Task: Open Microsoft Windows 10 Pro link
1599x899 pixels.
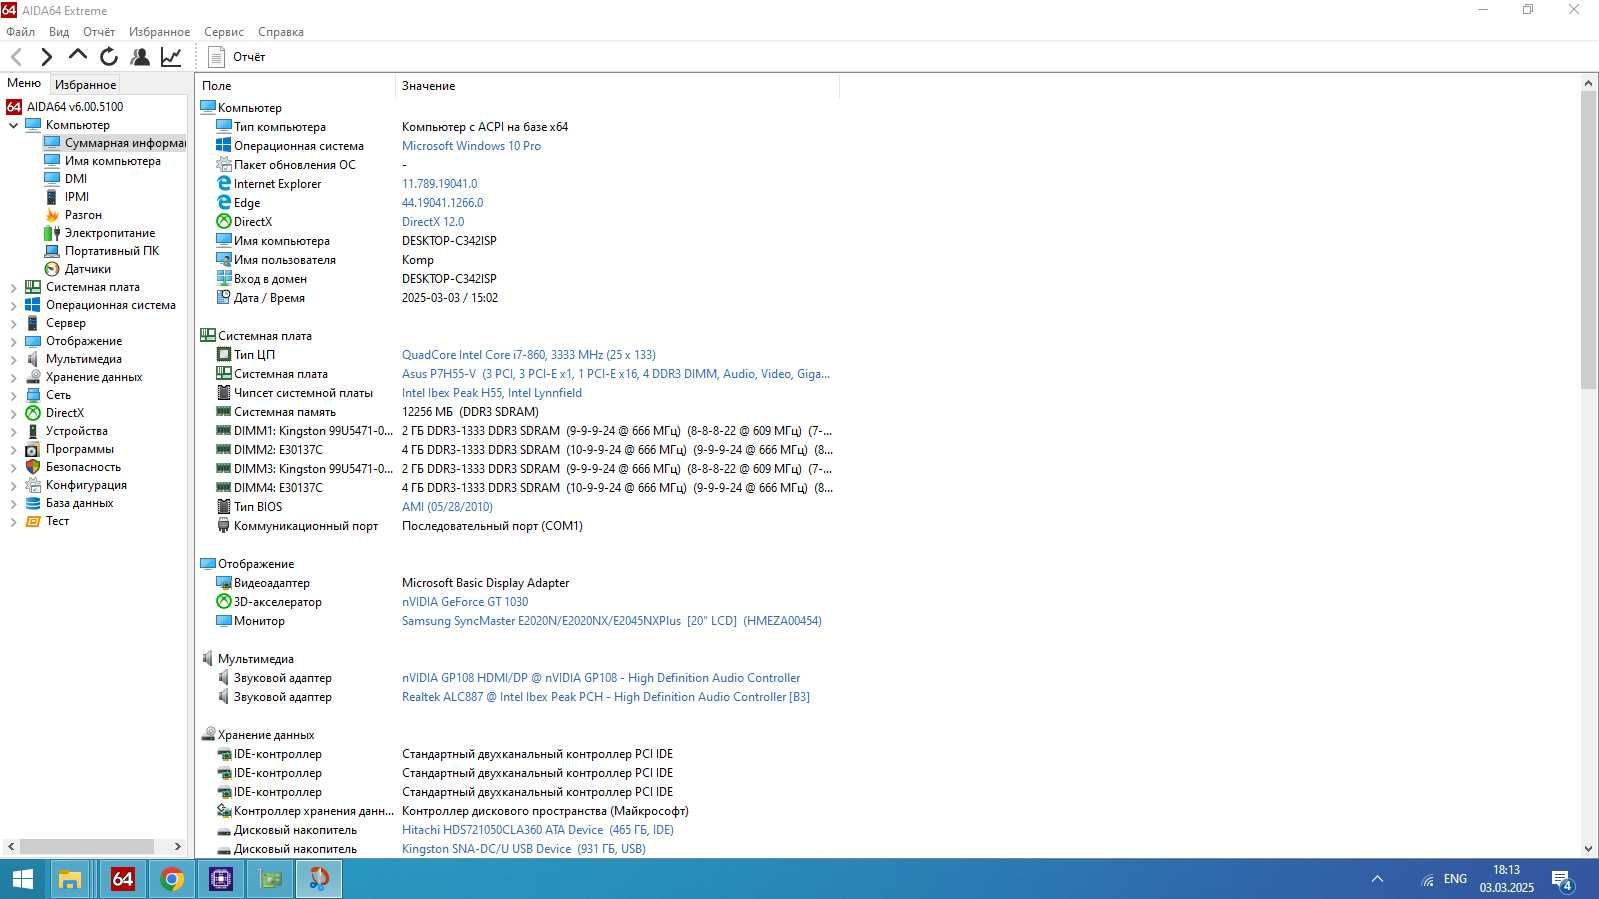Action: coord(471,146)
